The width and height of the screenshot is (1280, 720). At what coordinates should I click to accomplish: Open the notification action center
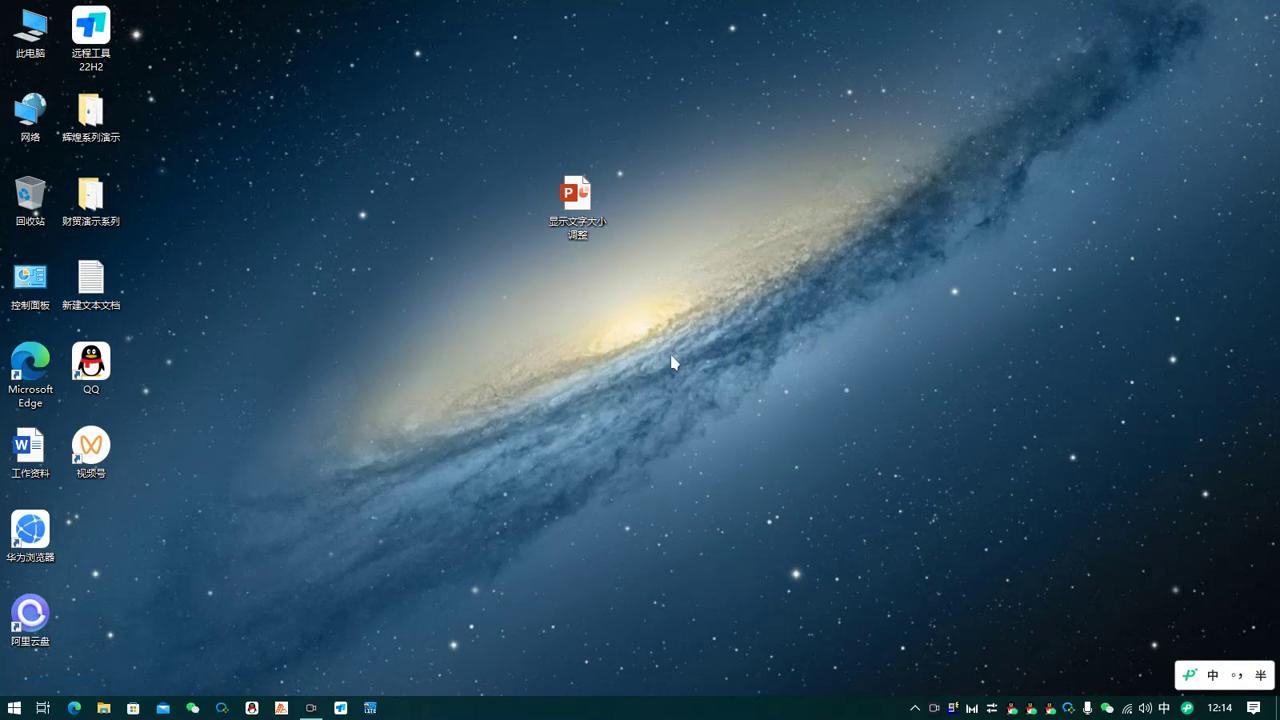(x=1253, y=708)
